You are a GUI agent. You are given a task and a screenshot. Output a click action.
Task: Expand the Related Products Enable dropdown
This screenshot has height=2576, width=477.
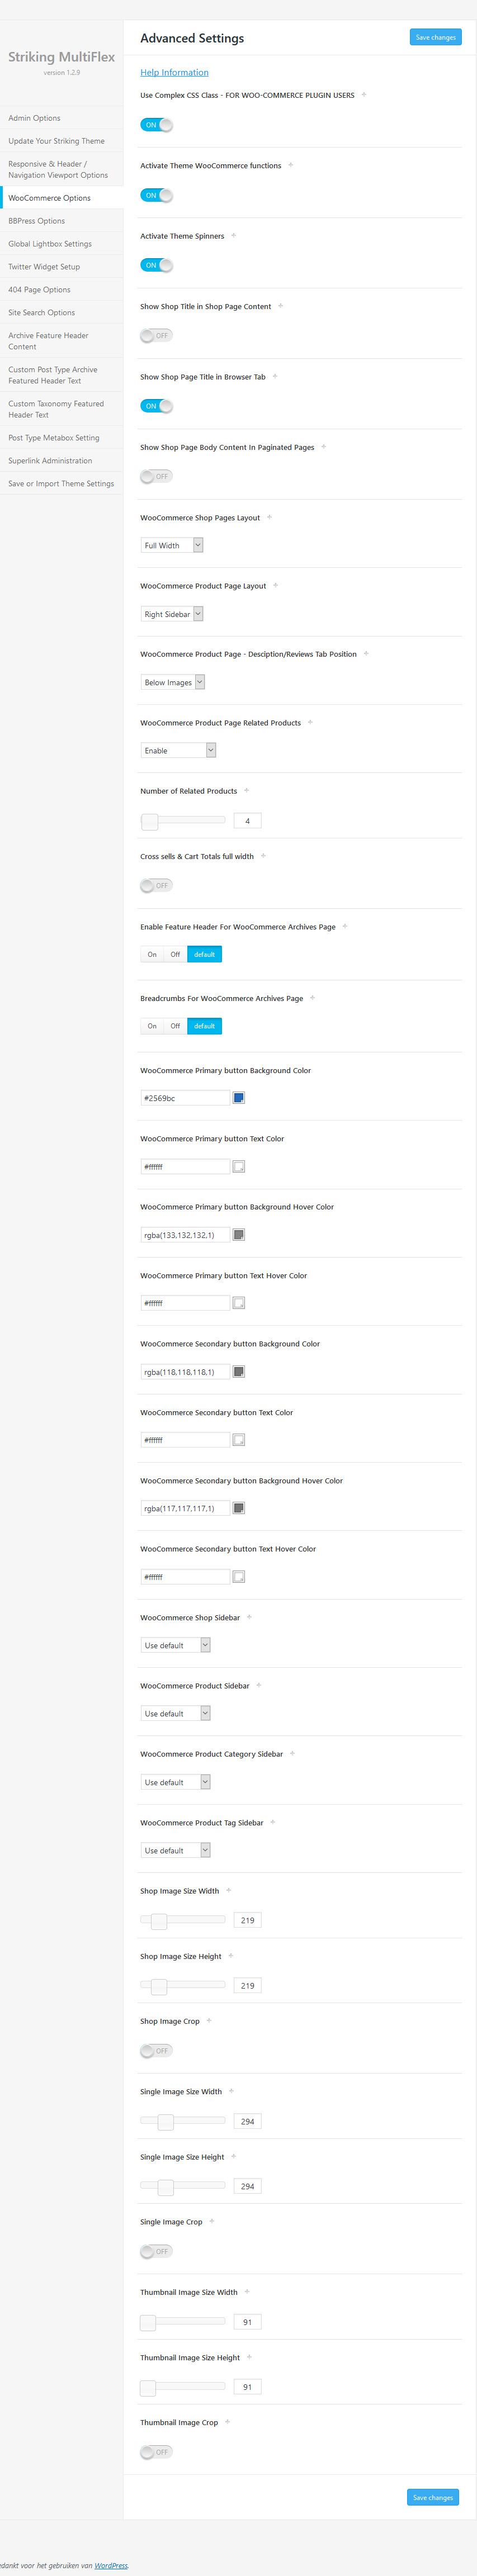(x=178, y=751)
